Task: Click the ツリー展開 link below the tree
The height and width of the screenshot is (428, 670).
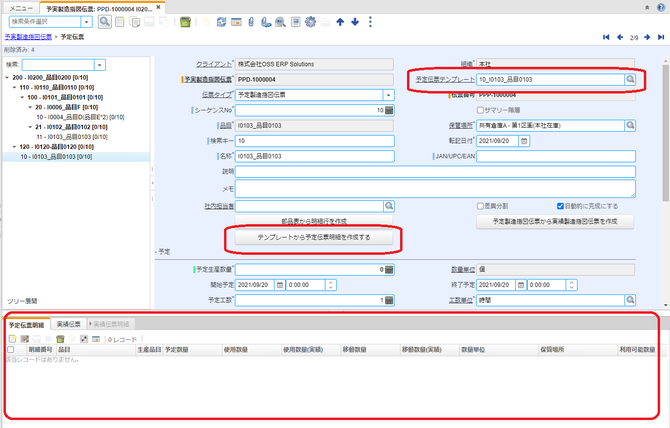Action: pos(22,301)
